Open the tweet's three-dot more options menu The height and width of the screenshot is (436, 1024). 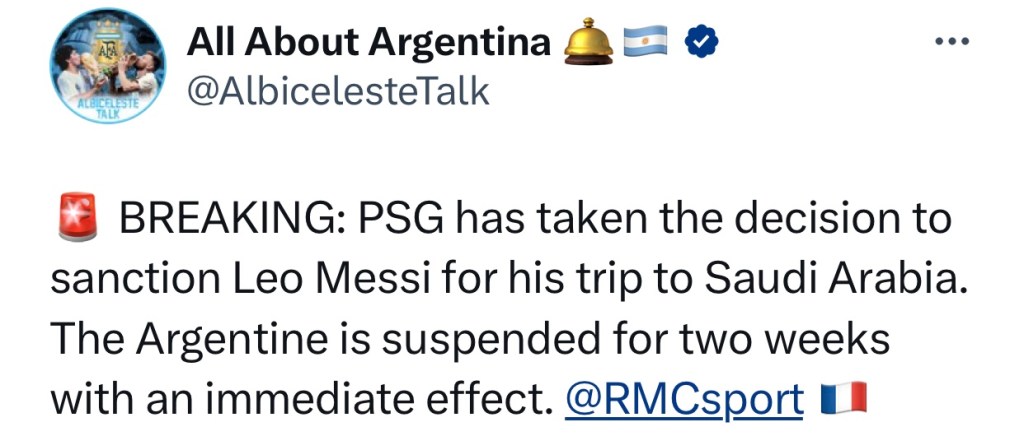pyautogui.click(x=951, y=43)
